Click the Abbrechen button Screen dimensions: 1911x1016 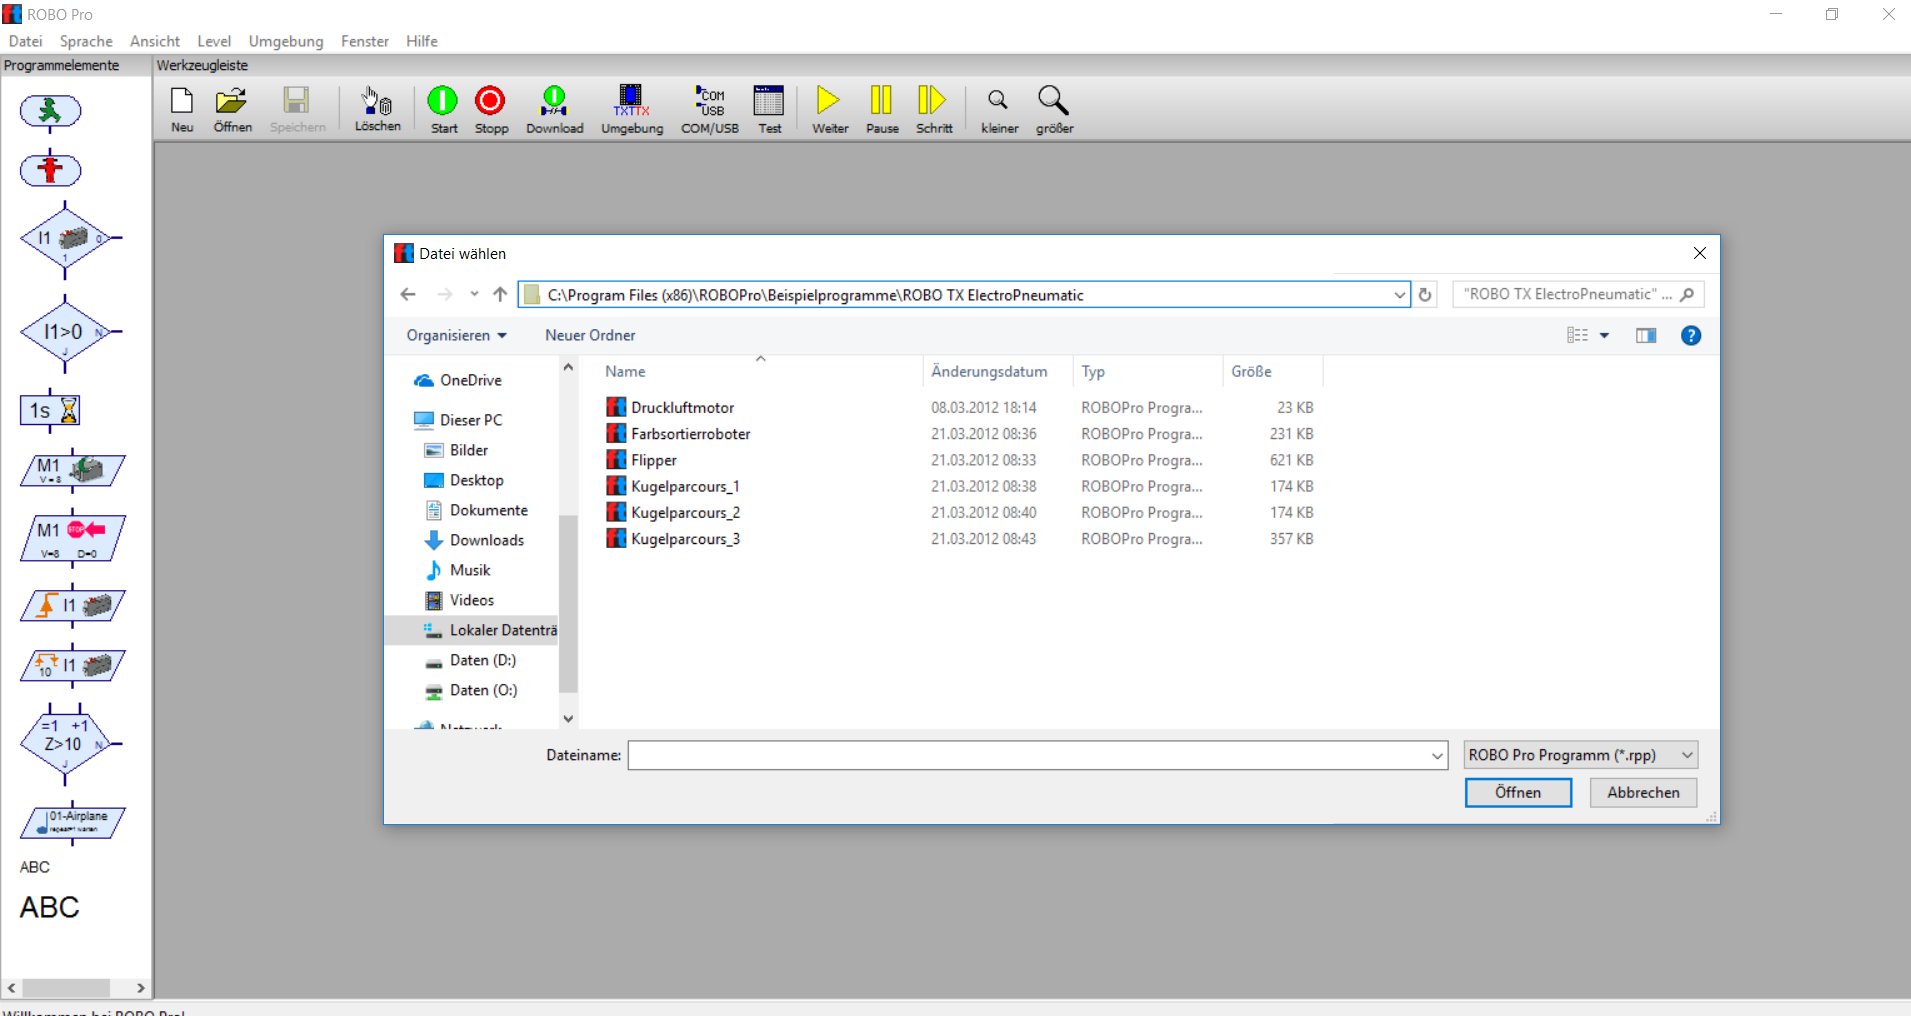1643,793
